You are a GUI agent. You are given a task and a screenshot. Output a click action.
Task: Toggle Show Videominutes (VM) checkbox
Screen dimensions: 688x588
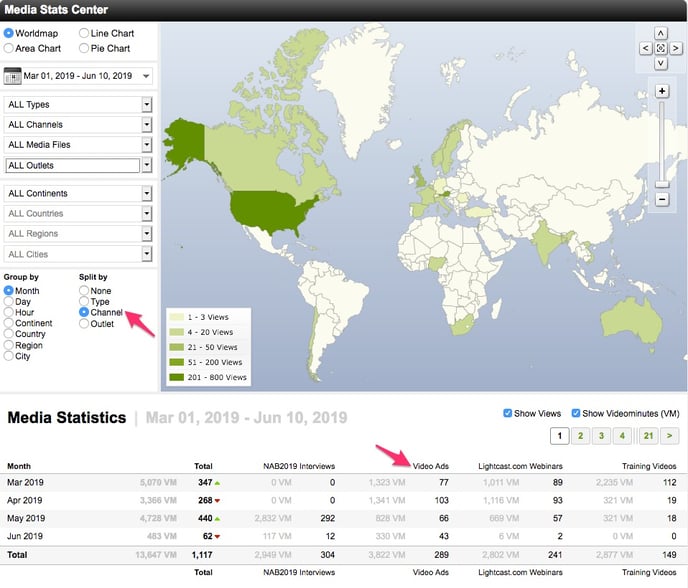[x=577, y=413]
